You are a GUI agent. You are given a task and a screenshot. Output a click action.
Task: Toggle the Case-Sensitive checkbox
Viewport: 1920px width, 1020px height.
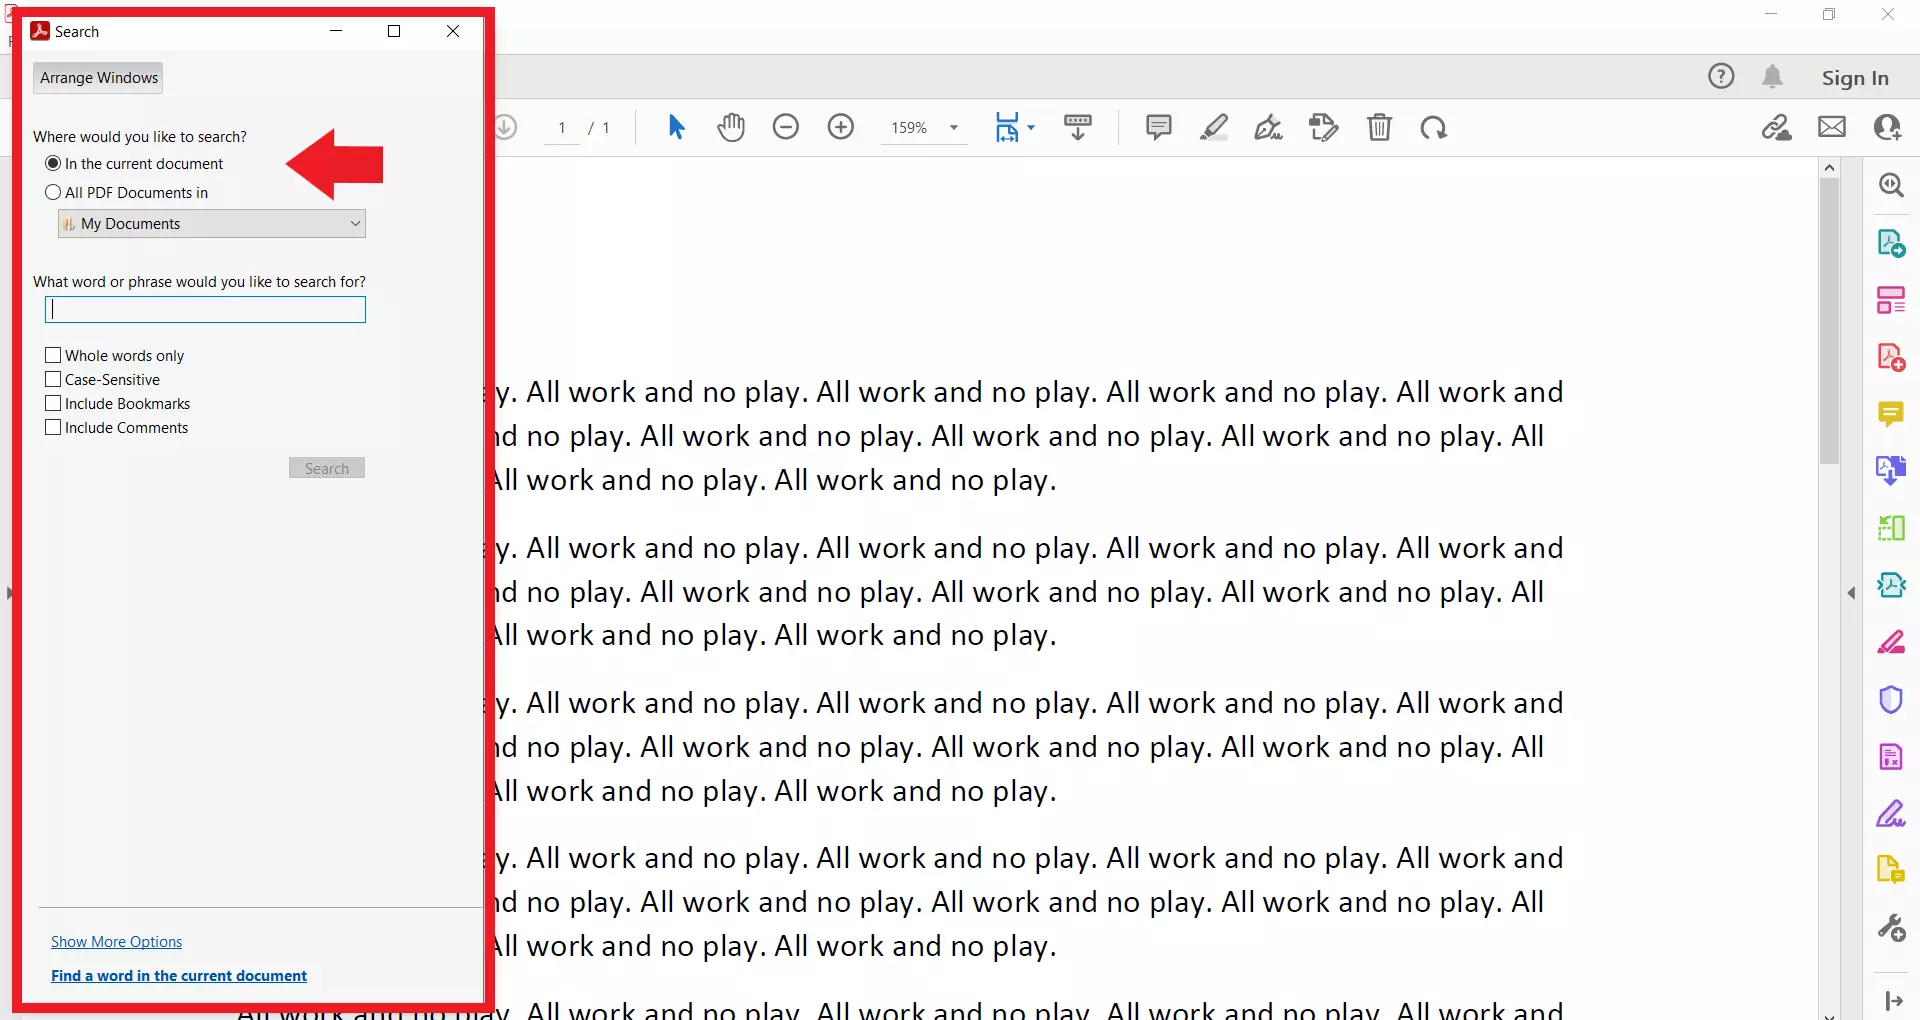point(54,380)
